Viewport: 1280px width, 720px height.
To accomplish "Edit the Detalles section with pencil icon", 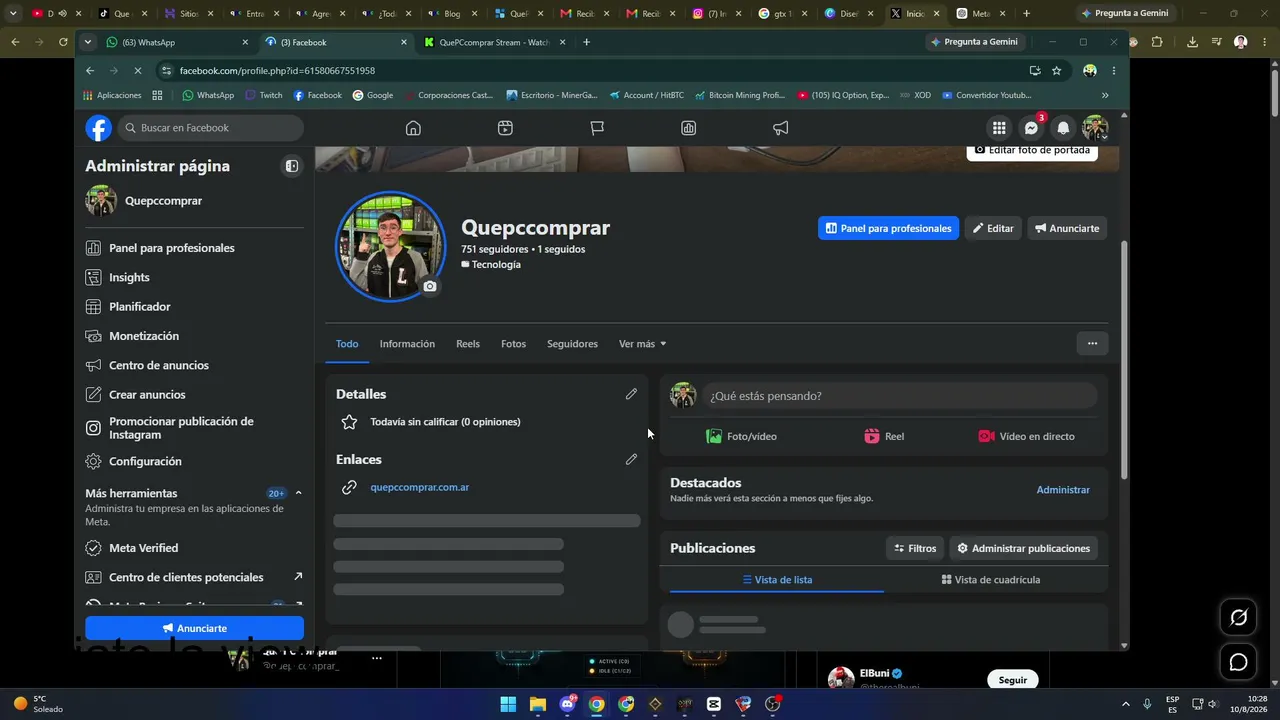I will pos(631,394).
